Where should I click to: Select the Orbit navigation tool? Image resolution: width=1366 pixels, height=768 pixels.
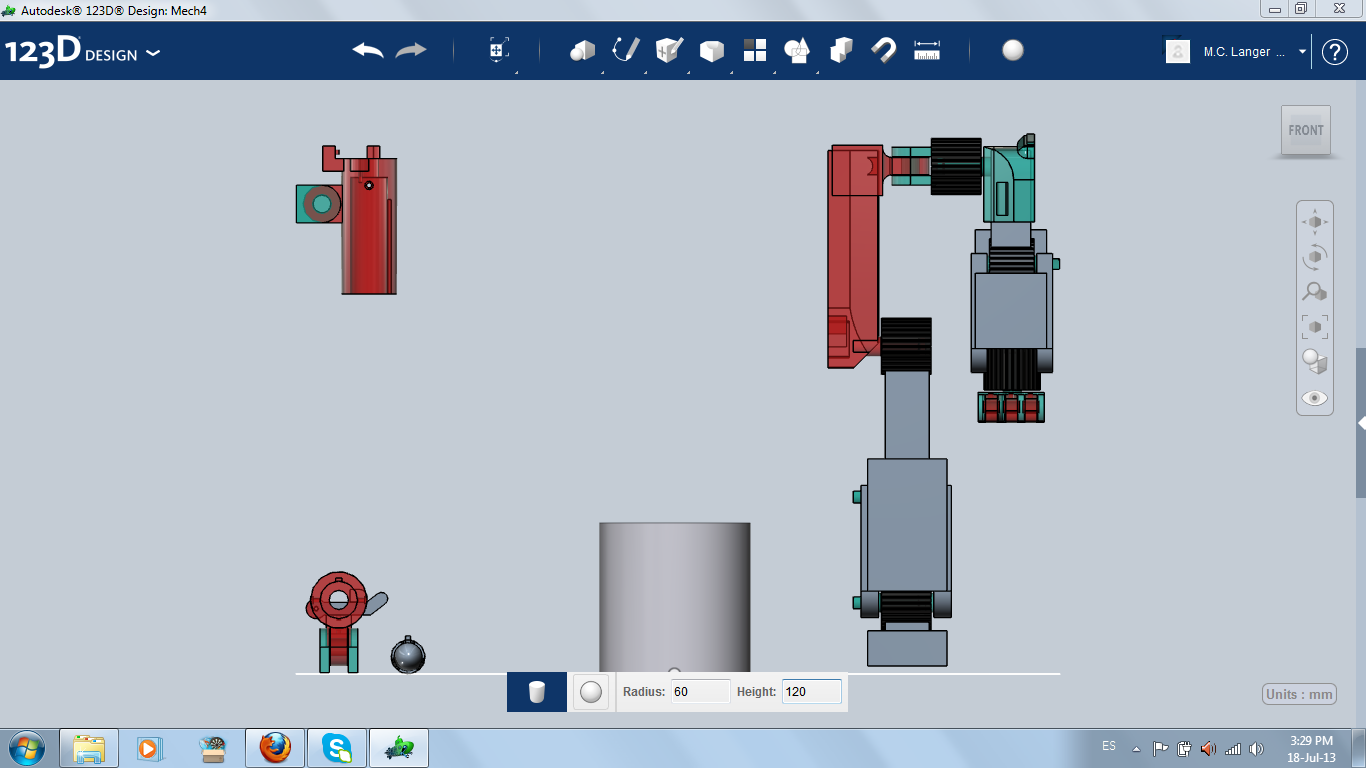(1315, 257)
